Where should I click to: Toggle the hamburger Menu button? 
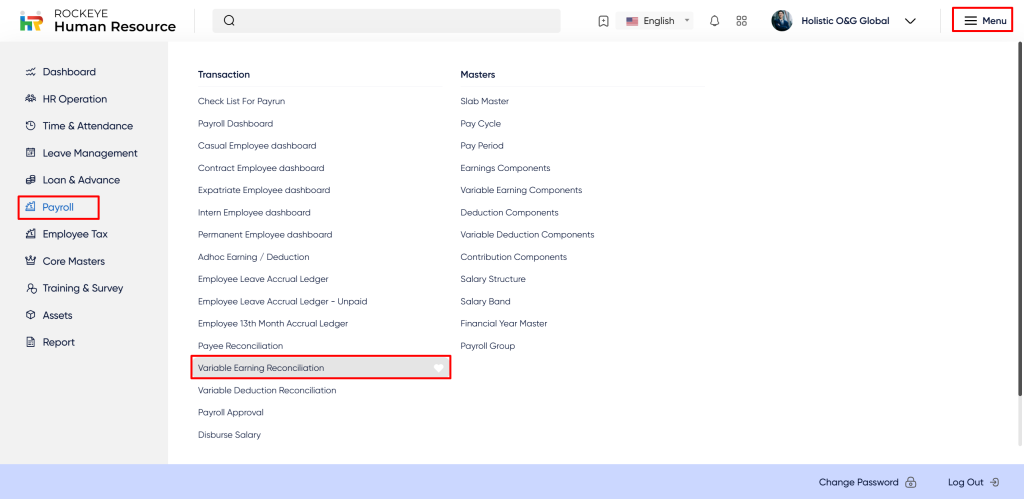point(984,21)
